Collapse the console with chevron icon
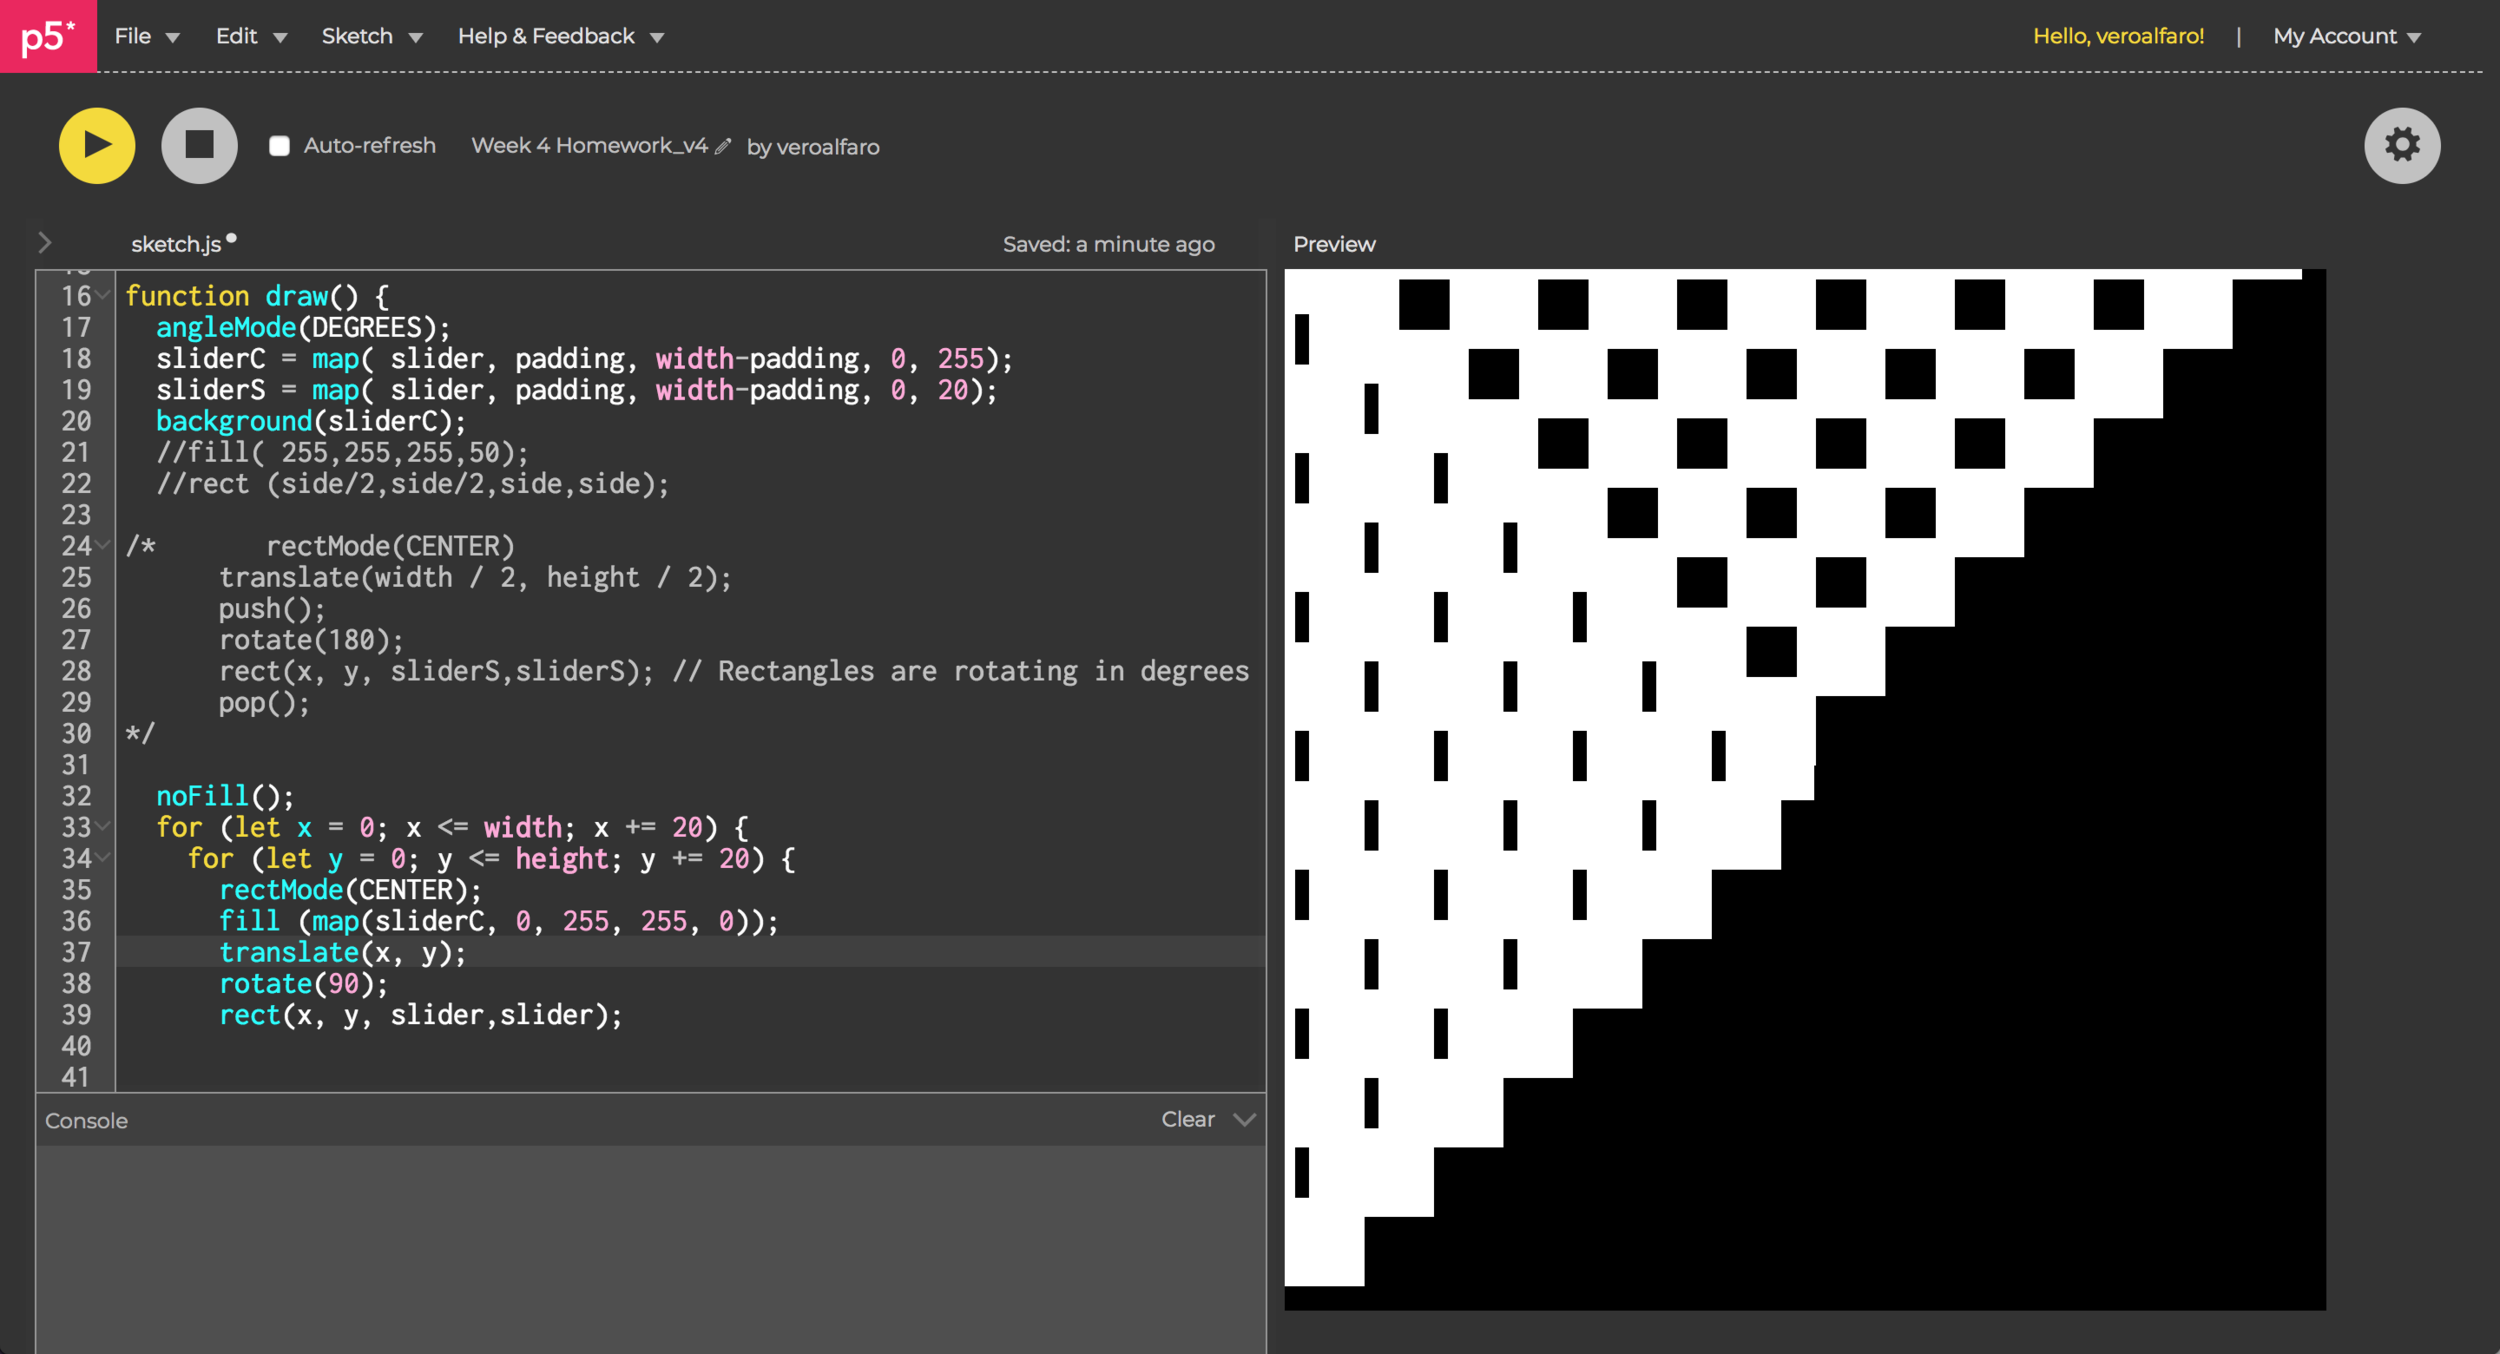The height and width of the screenshot is (1354, 2500). (1244, 1119)
